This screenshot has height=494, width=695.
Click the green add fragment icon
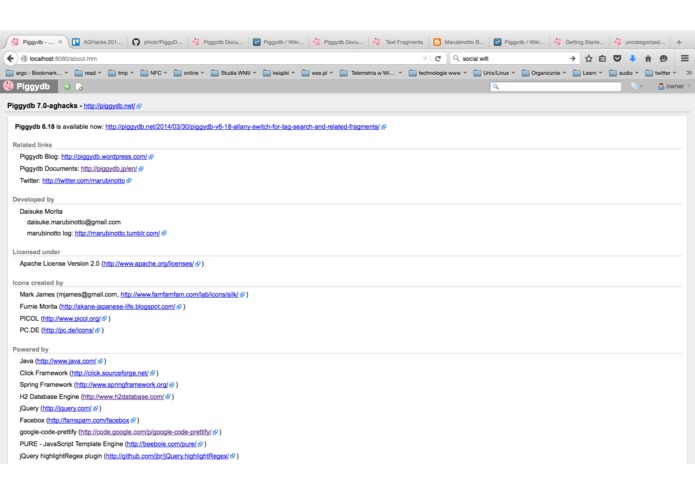pyautogui.click(x=67, y=87)
